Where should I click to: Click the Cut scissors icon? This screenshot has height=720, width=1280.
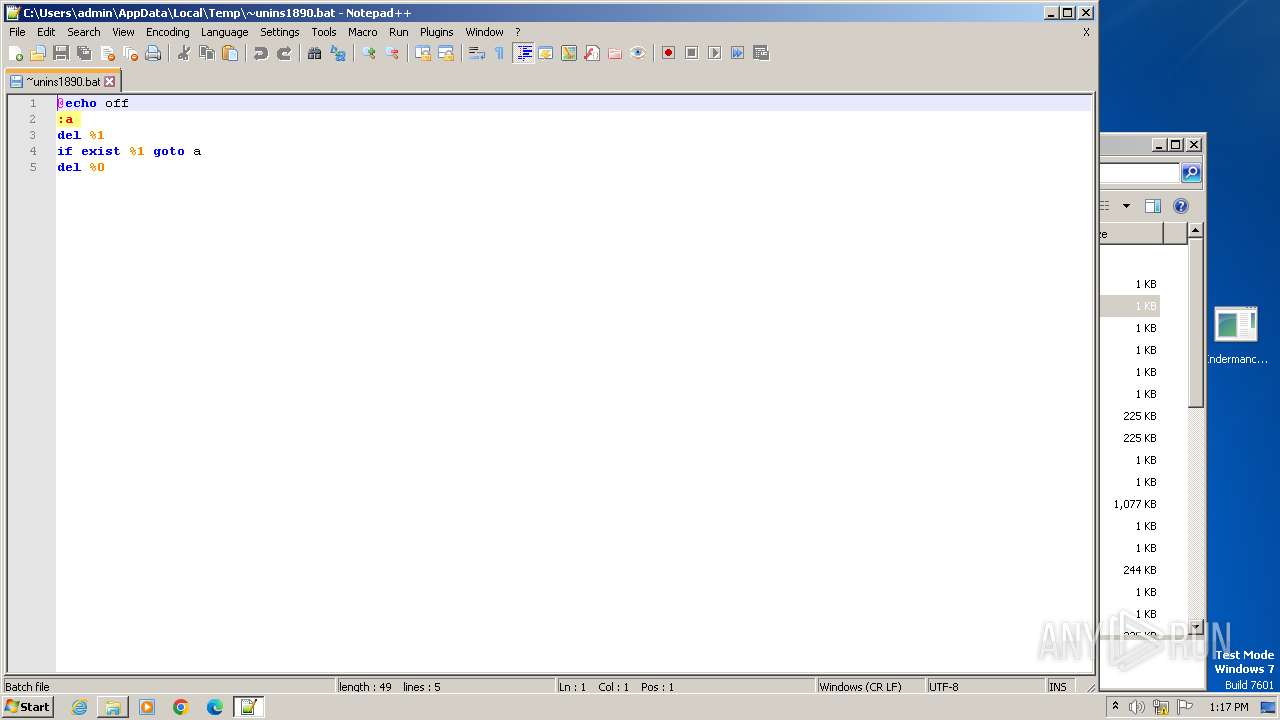(184, 53)
